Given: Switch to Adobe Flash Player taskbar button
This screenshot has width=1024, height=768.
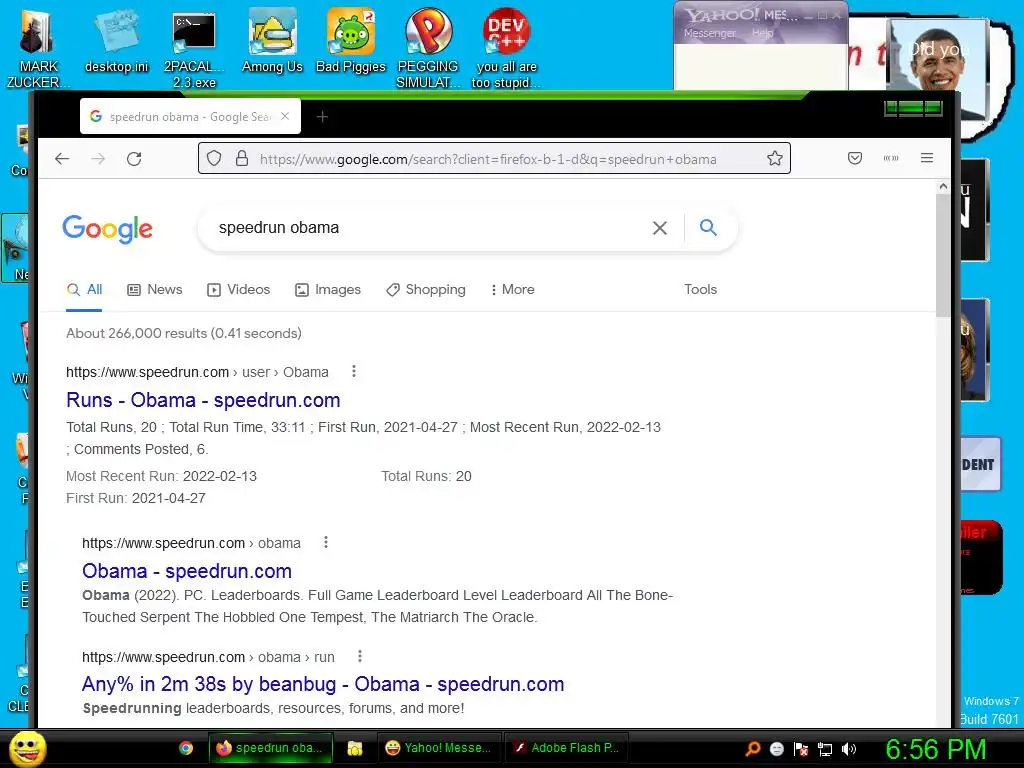Looking at the screenshot, I should click(x=566, y=748).
